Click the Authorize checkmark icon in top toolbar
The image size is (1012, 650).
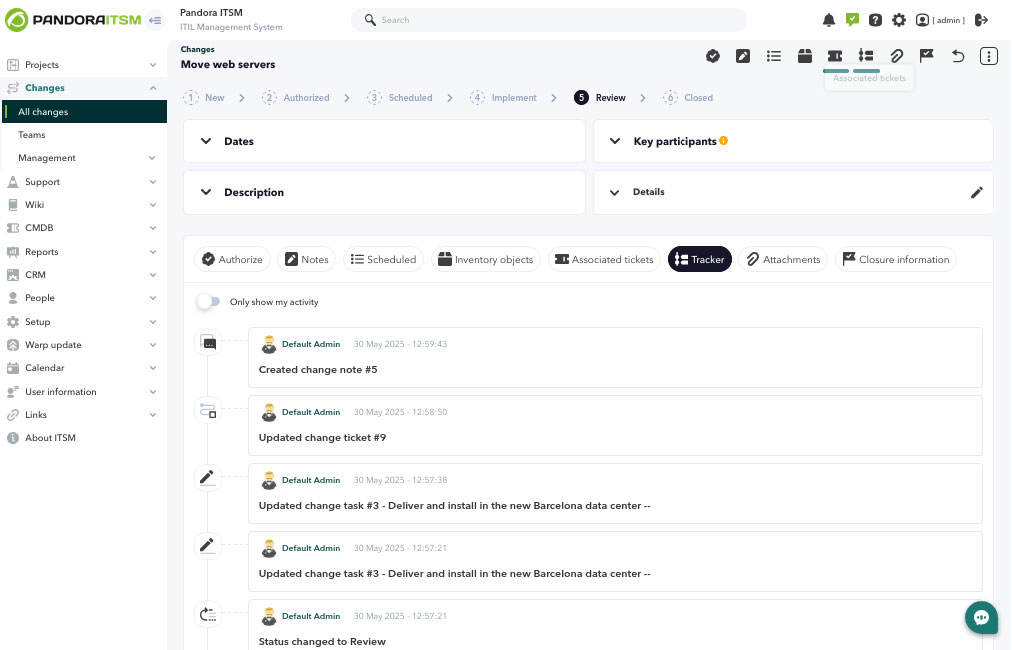click(x=713, y=56)
